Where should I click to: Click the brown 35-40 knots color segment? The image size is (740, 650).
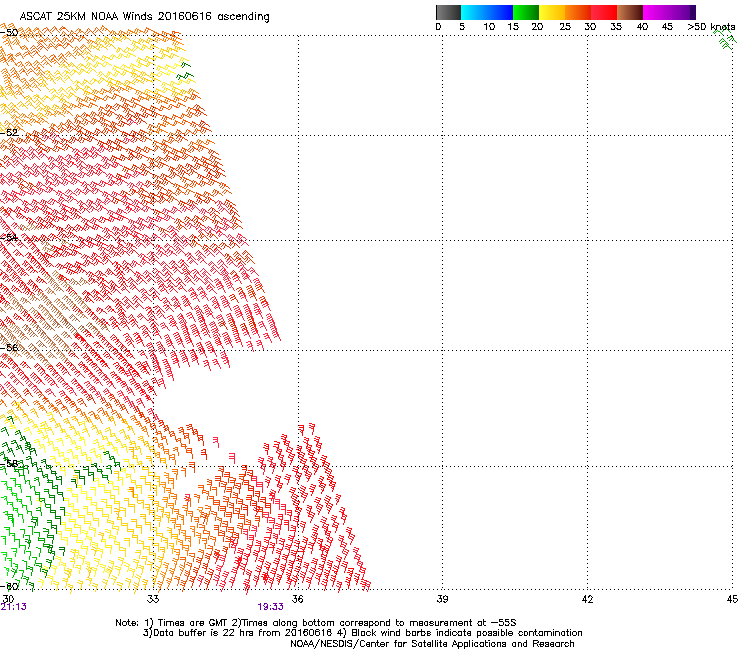pyautogui.click(x=630, y=12)
